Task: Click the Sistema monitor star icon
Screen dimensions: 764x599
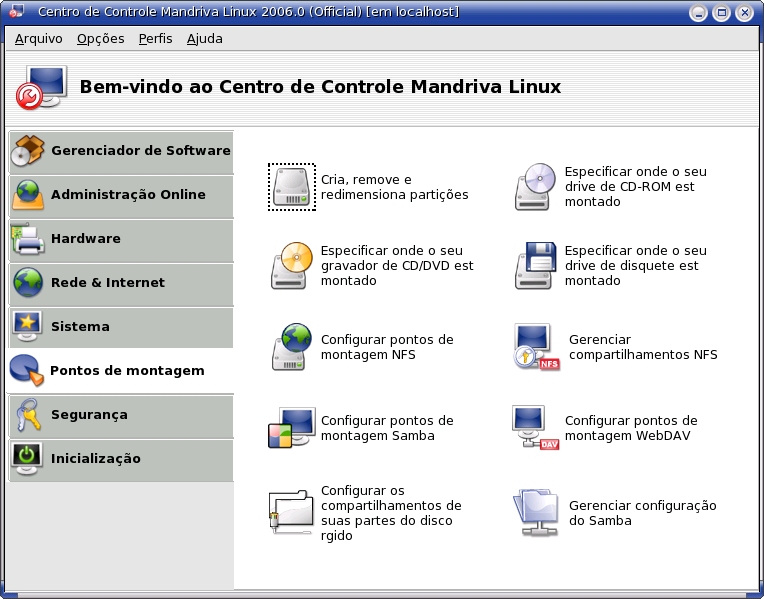Action: 27,327
